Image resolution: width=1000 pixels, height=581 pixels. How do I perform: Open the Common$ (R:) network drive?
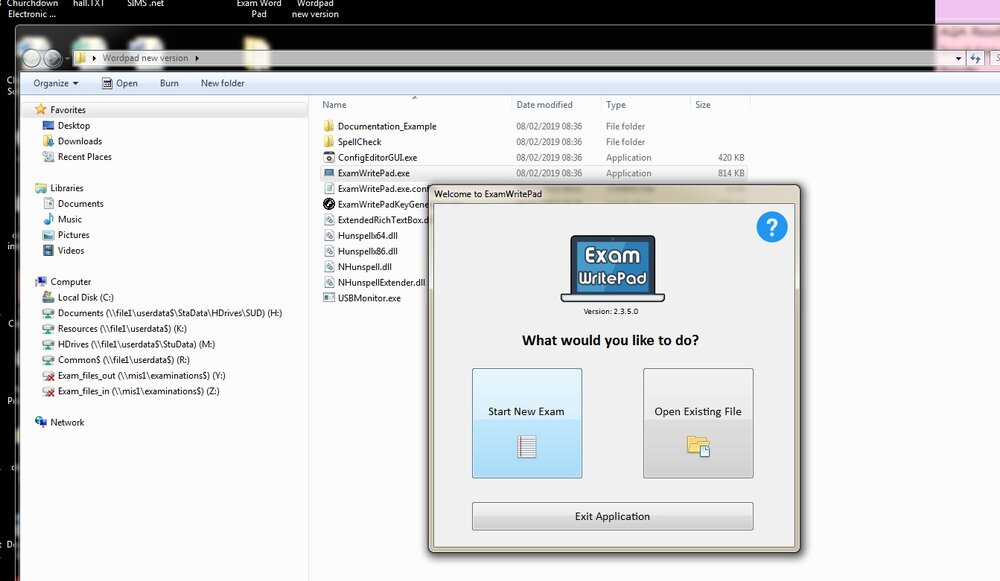(123, 360)
